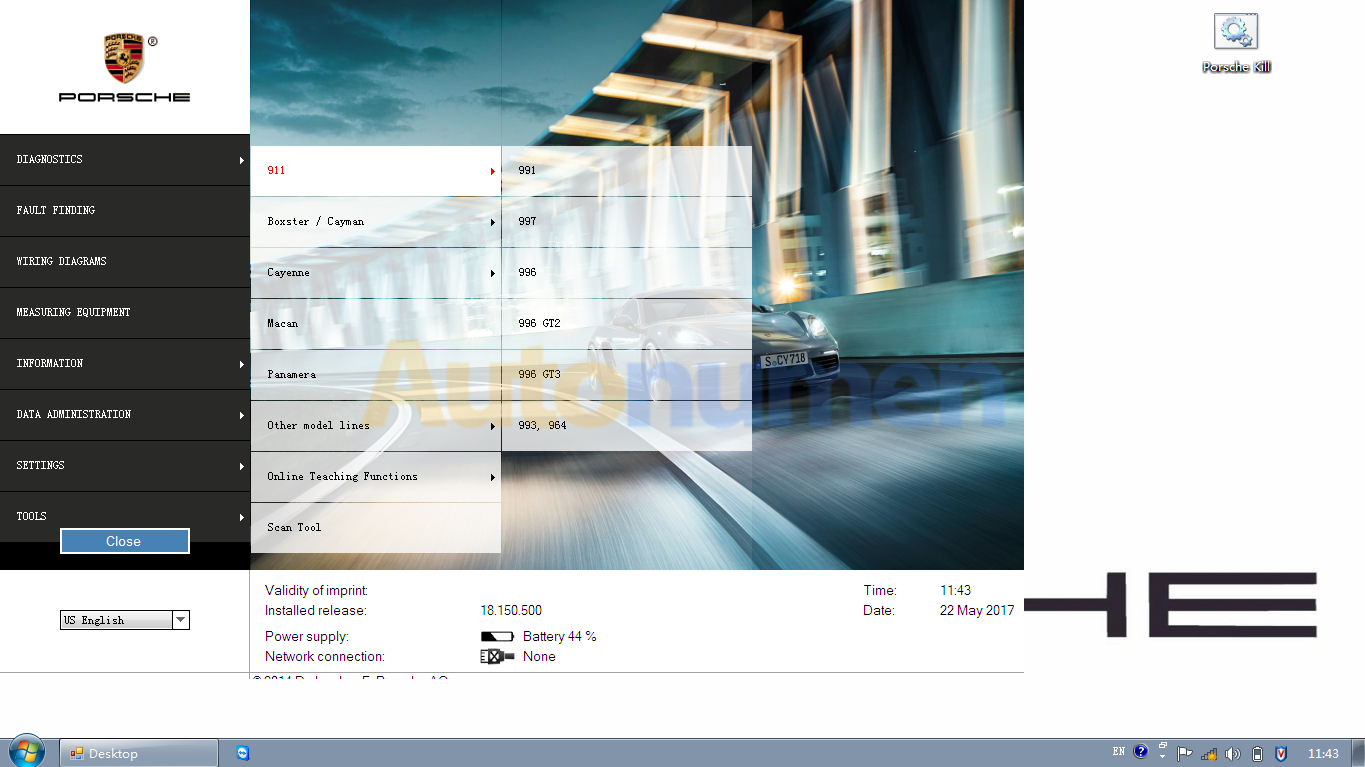Screen dimensions: 1365x767
Task: Expand the Boxster / Cayman submenu arrow
Action: (x=493, y=222)
